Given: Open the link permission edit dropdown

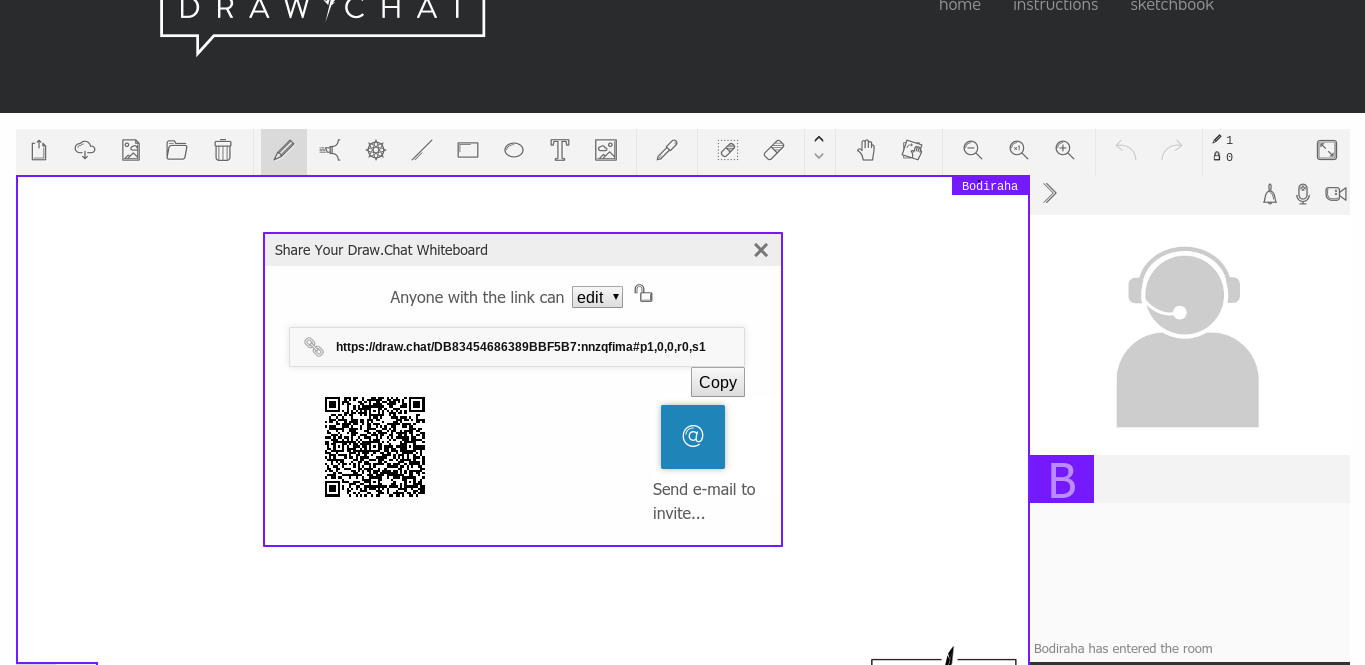Looking at the screenshot, I should pyautogui.click(x=597, y=297).
